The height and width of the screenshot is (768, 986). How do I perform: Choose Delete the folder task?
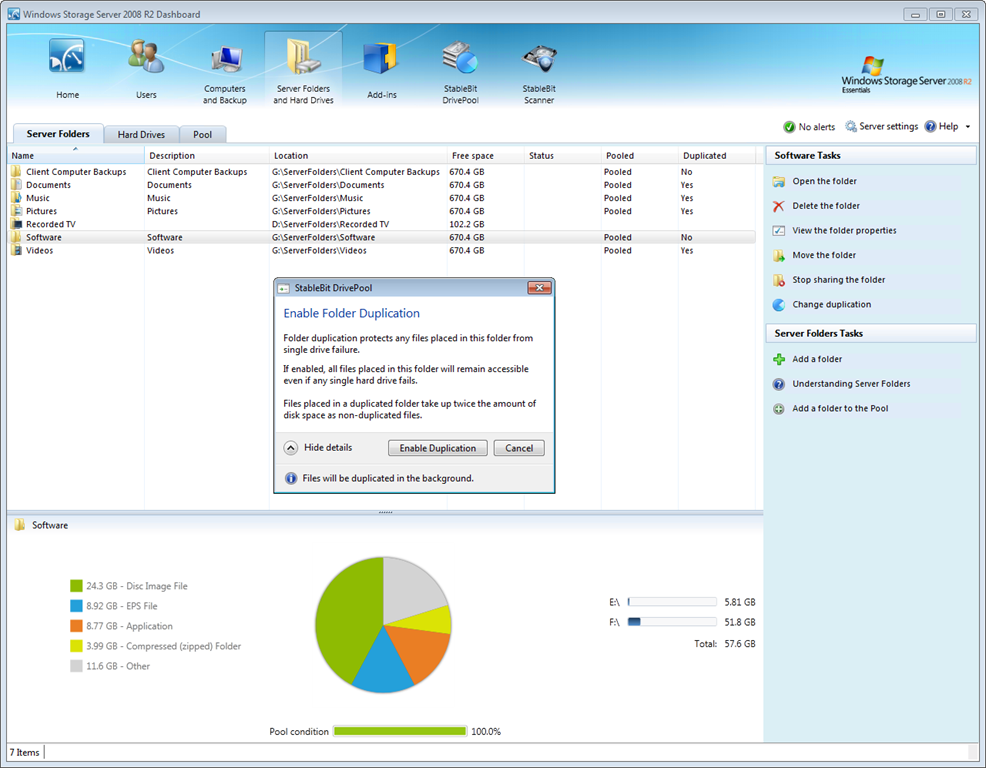[x=826, y=206]
